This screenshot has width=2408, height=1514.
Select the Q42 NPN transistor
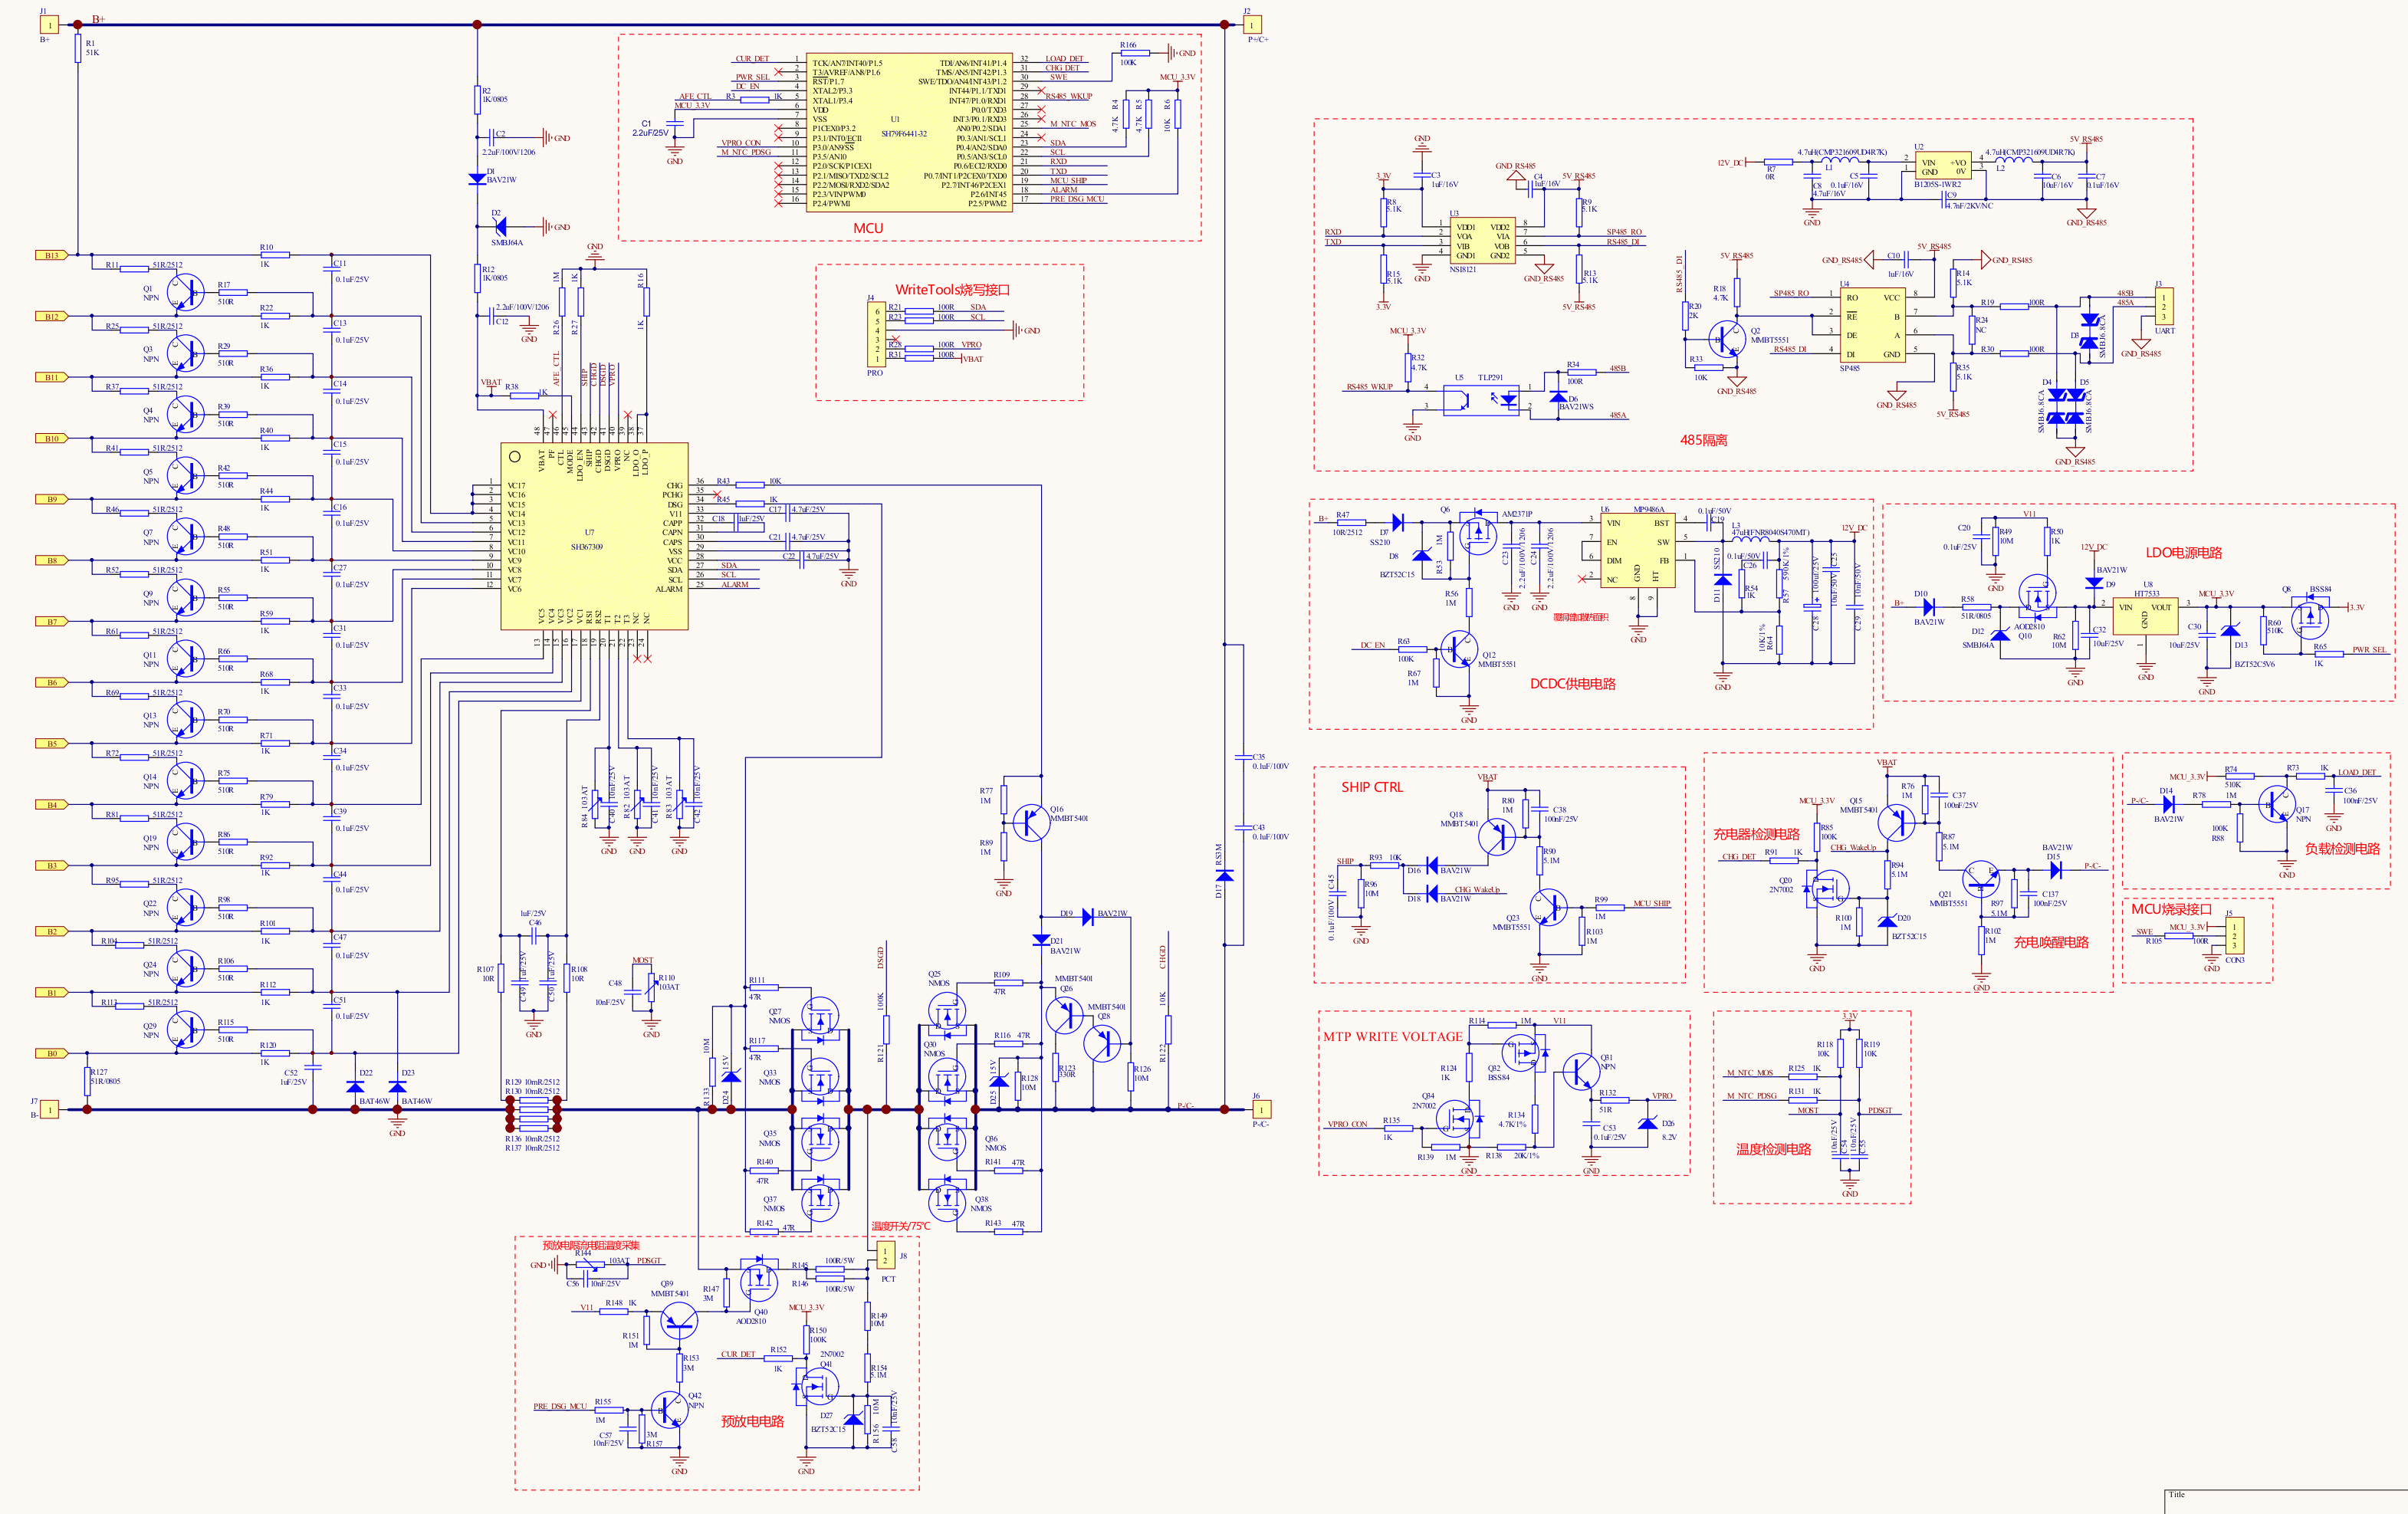(669, 1409)
